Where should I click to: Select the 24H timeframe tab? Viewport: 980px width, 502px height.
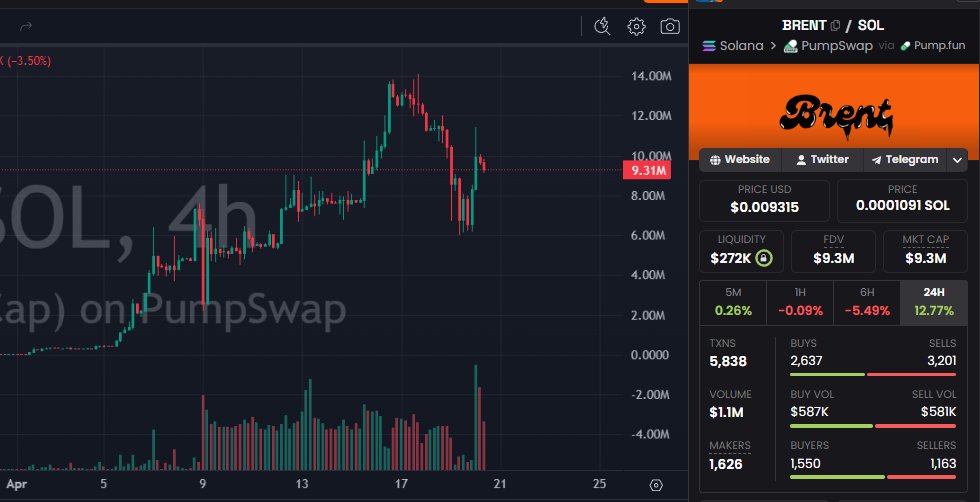pyautogui.click(x=935, y=302)
